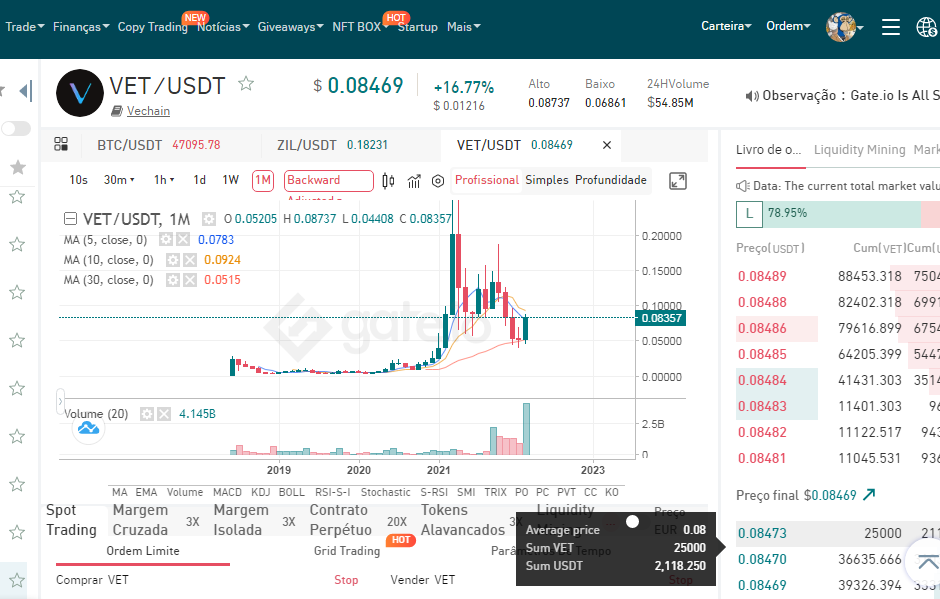This screenshot has width=940, height=599.
Task: Open the 1h interval dropdown
Action: coord(164,180)
